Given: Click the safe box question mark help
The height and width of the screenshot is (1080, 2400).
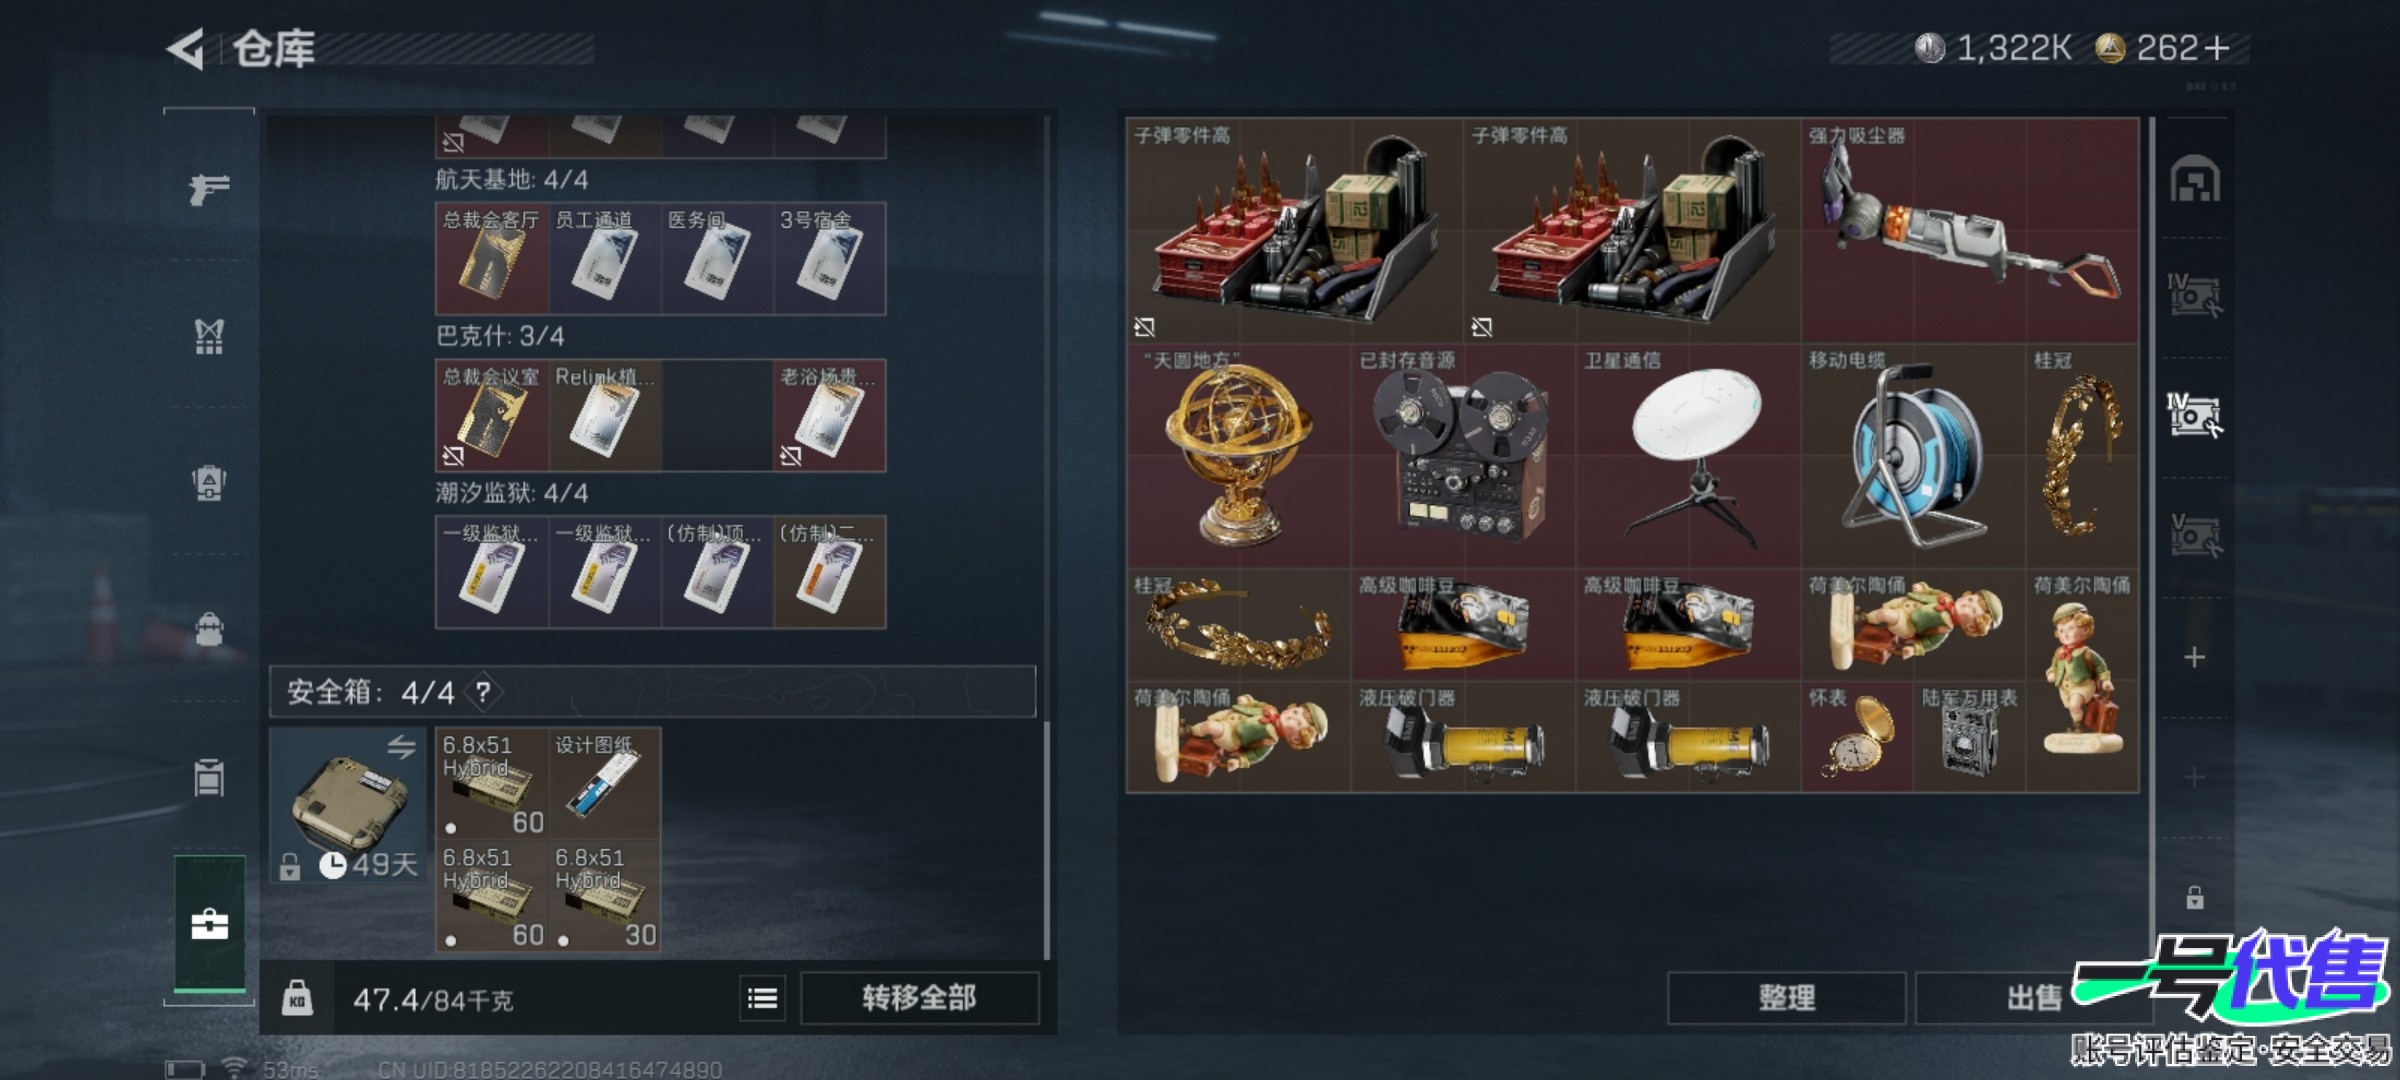Looking at the screenshot, I should point(483,692).
